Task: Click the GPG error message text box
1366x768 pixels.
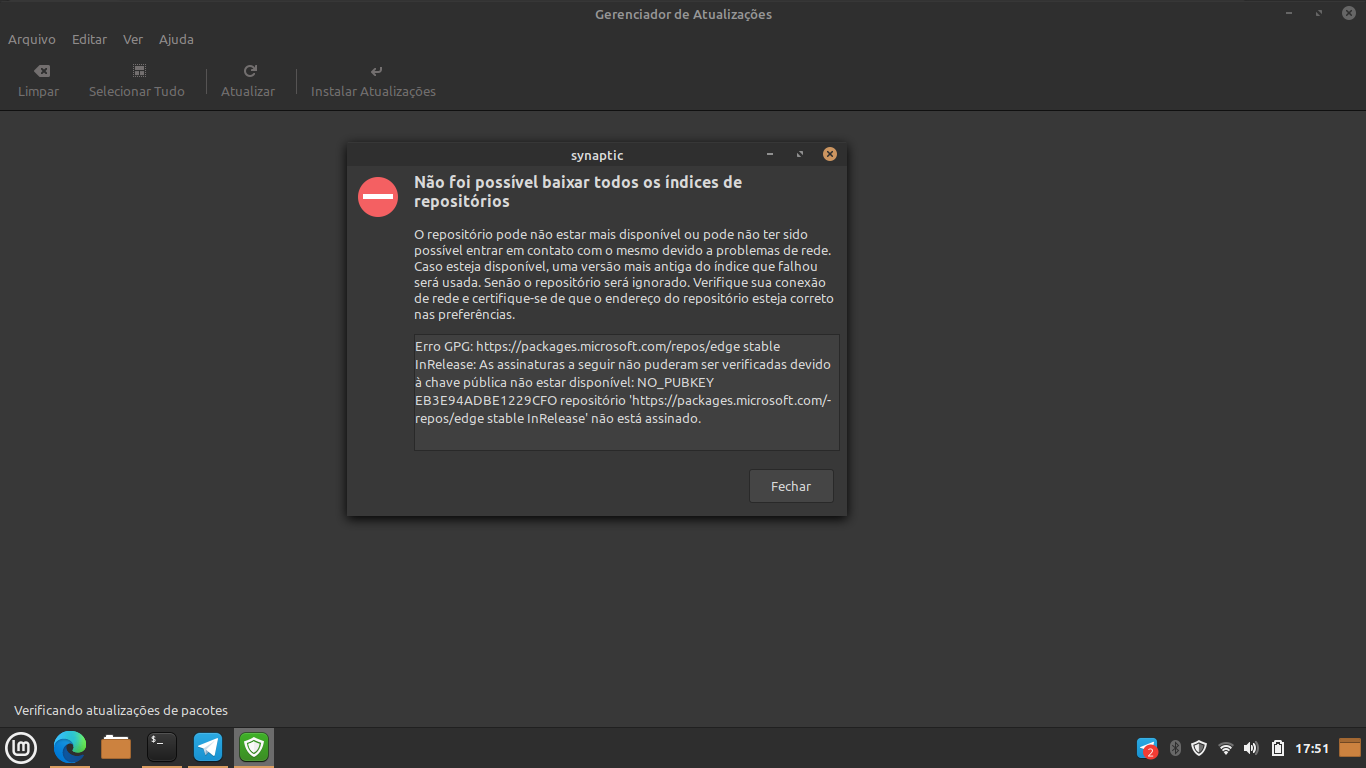Action: click(627, 392)
